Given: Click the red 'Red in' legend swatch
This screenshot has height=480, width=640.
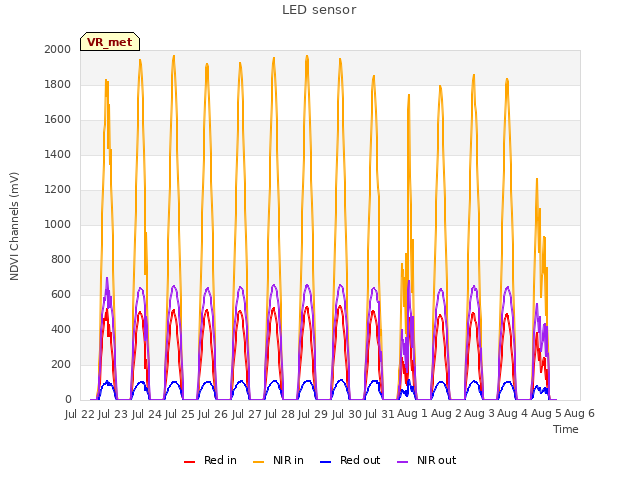Looking at the screenshot, I should (x=189, y=462).
